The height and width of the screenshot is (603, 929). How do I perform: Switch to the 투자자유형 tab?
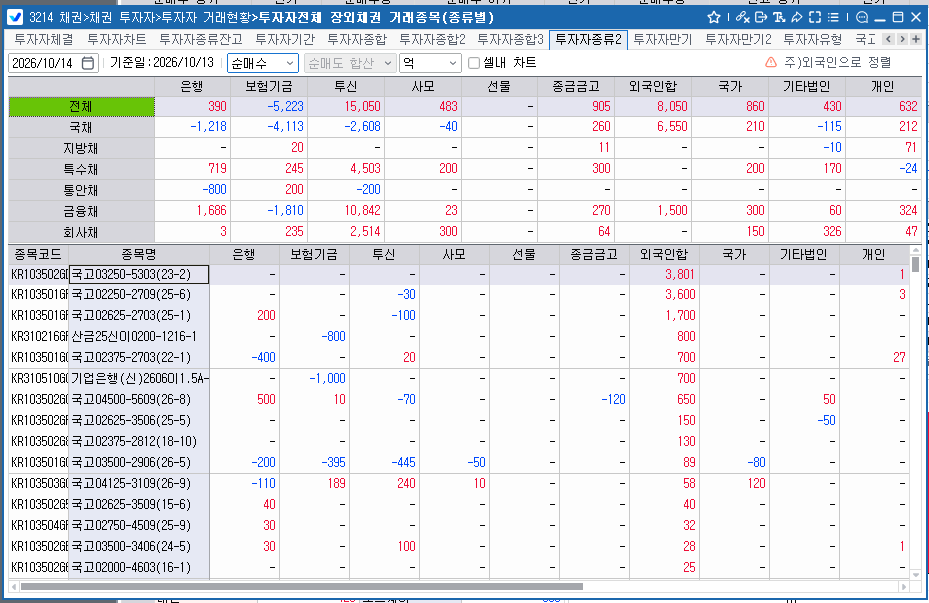(x=812, y=40)
